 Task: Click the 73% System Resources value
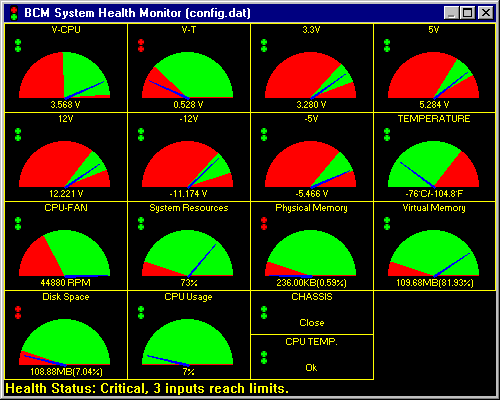pos(189,283)
